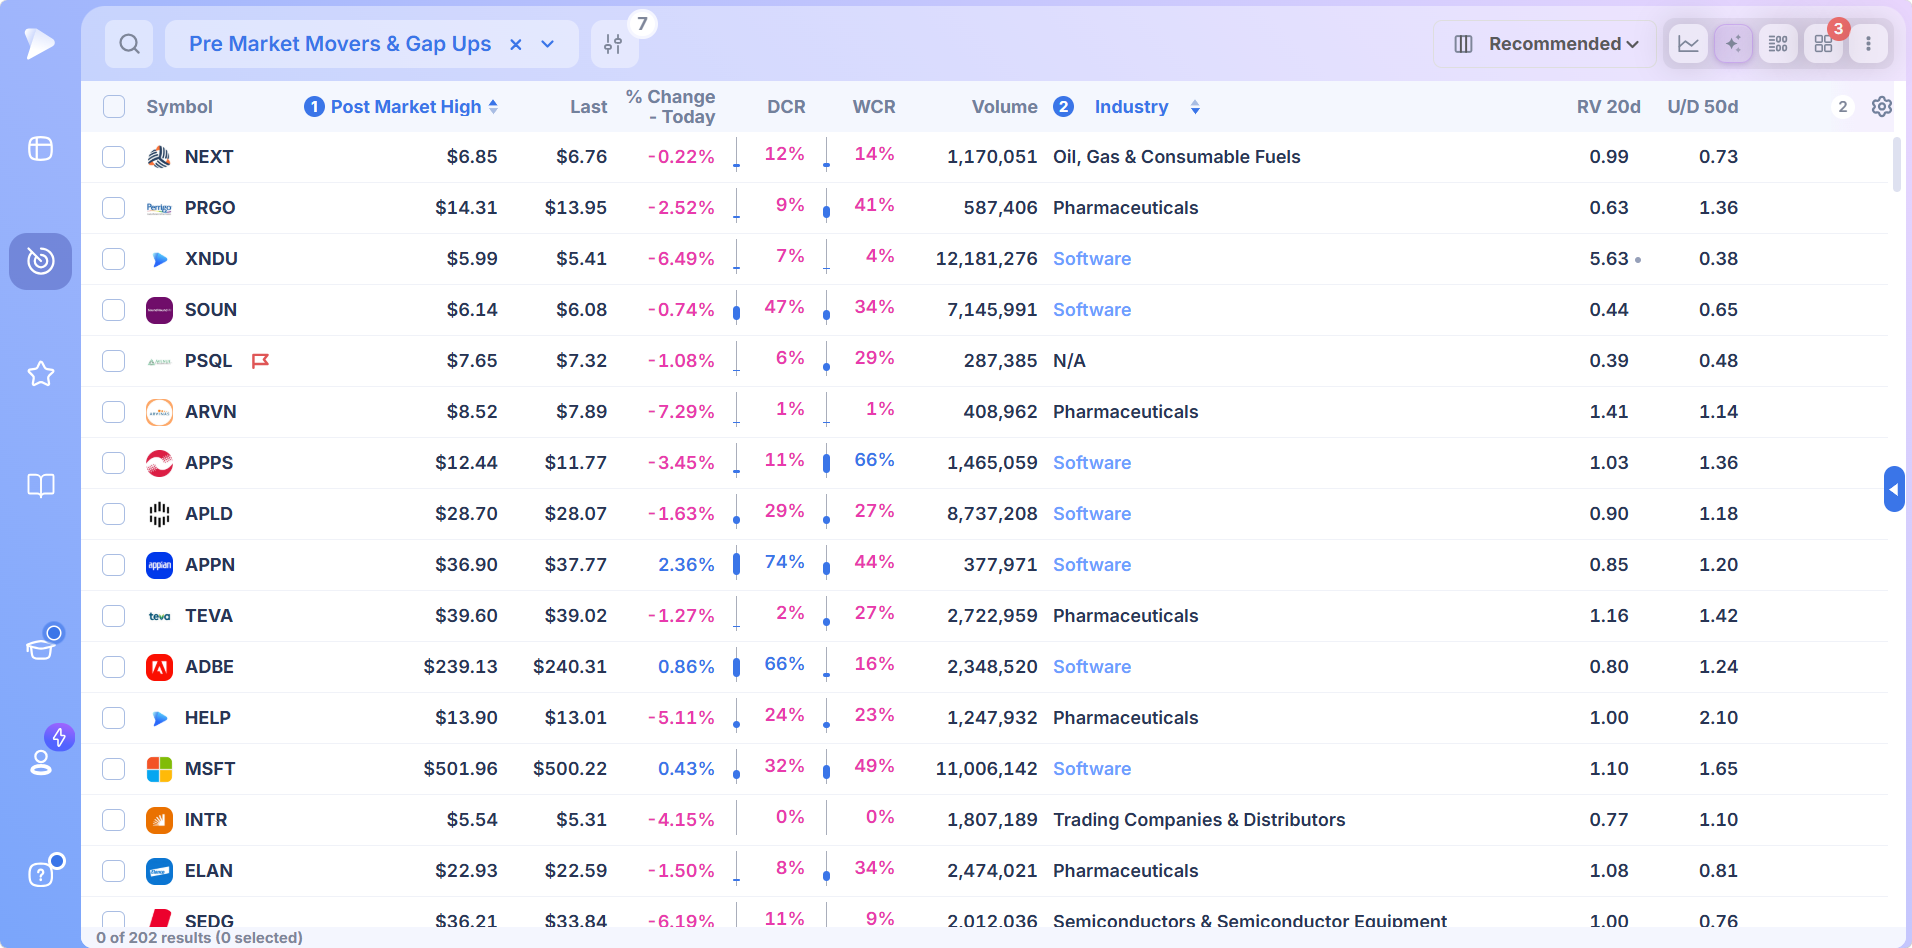This screenshot has height=948, width=1912.
Task: Check the APPS row checkbox
Action: 114,463
